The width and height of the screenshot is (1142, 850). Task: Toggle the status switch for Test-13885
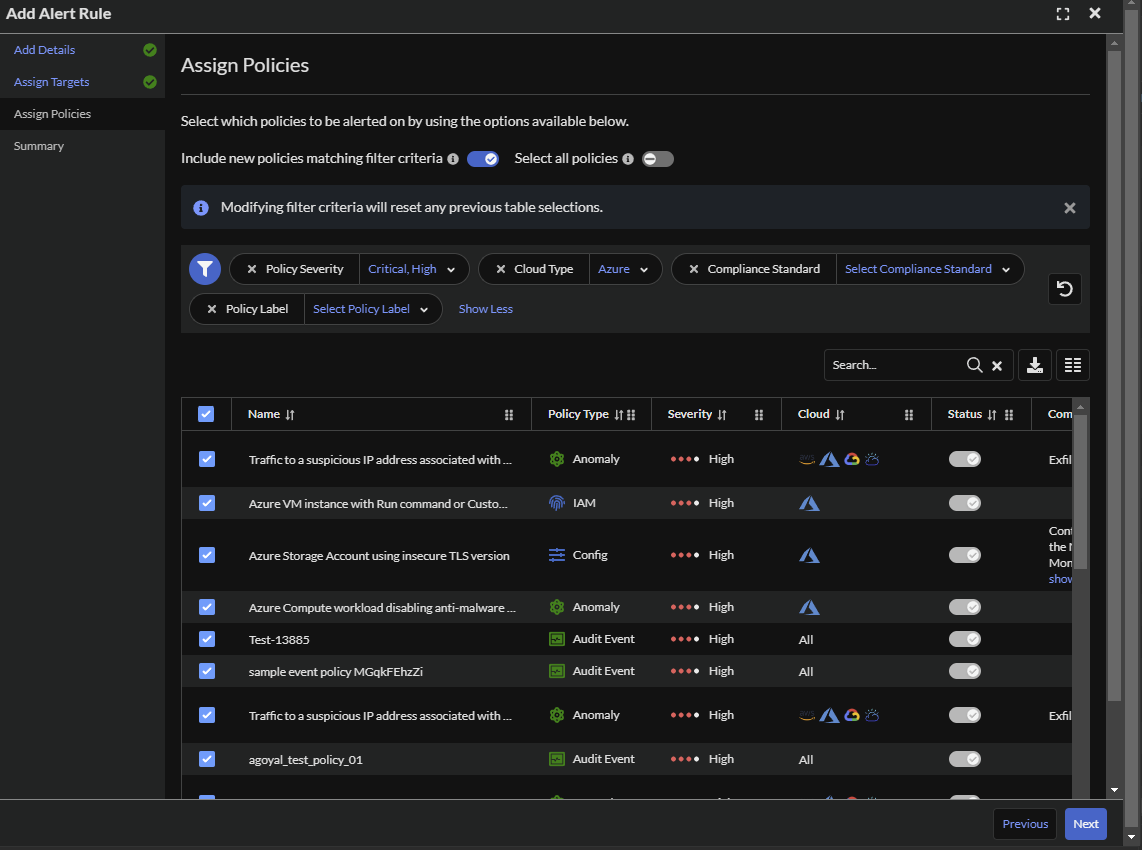click(964, 639)
